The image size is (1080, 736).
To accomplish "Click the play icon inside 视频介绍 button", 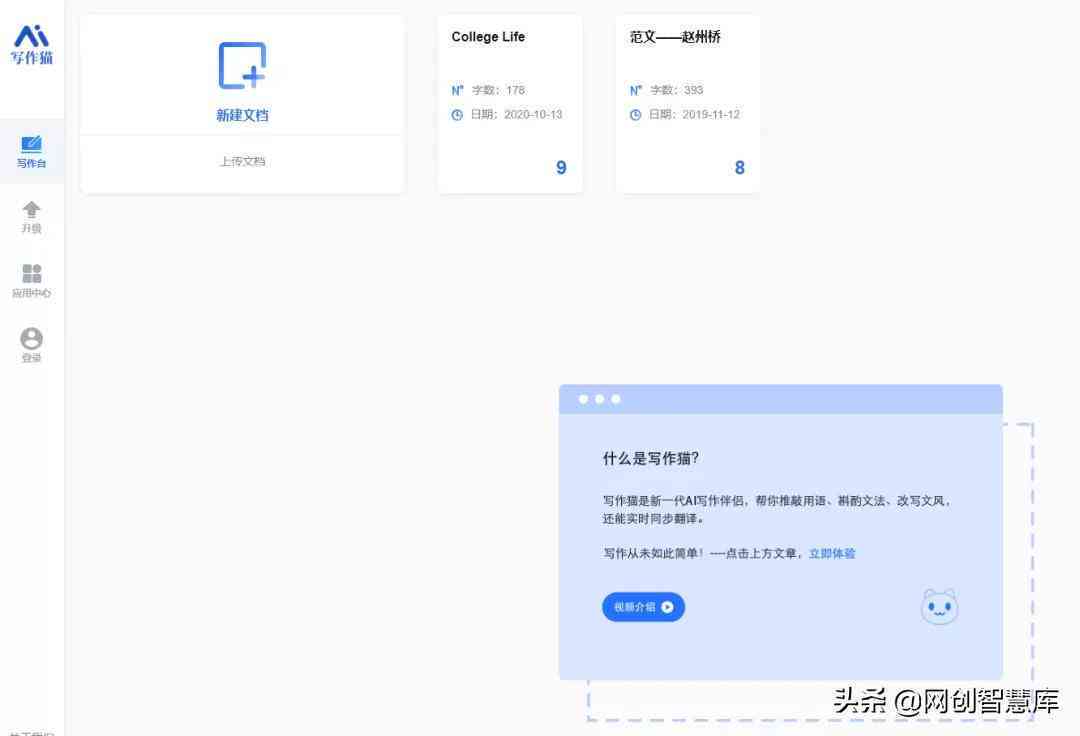I will [x=668, y=607].
